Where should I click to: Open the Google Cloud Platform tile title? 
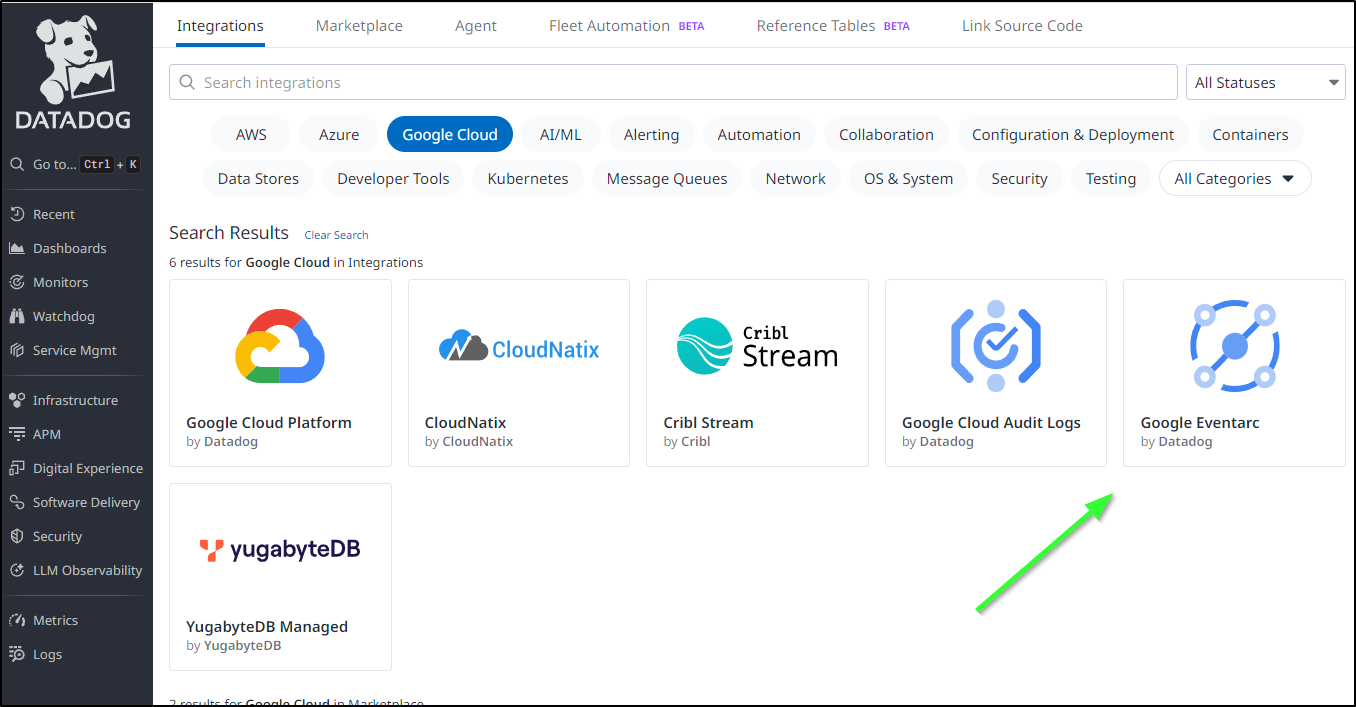pyautogui.click(x=269, y=422)
